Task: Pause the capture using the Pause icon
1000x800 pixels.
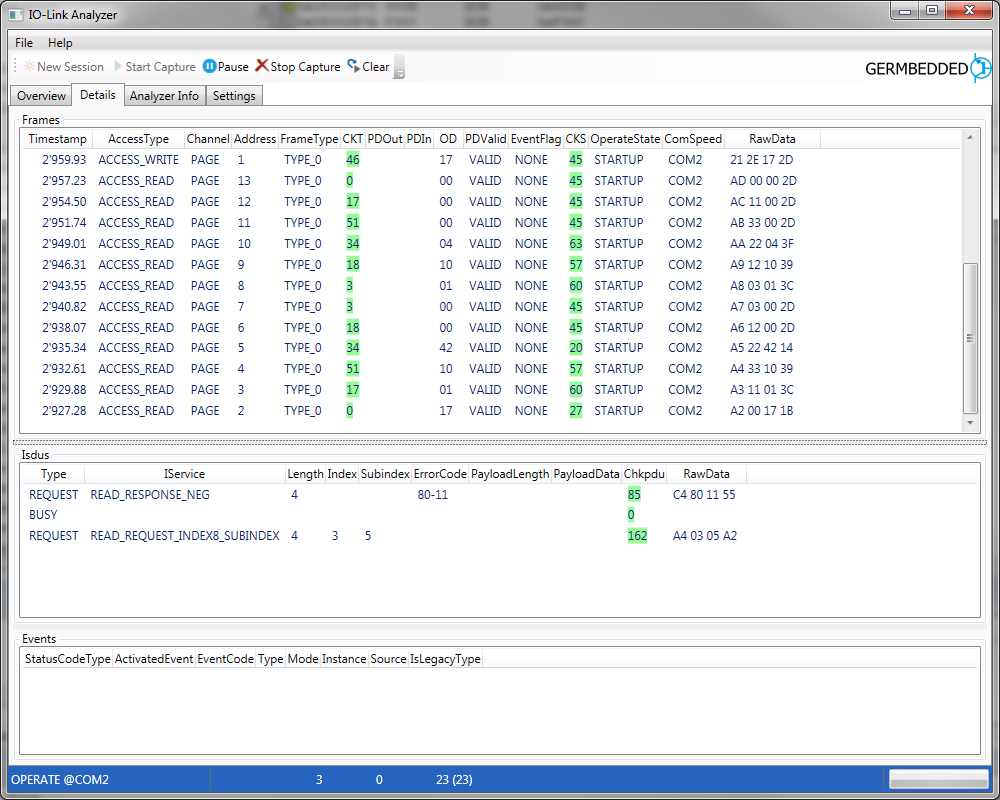Action: pos(209,67)
